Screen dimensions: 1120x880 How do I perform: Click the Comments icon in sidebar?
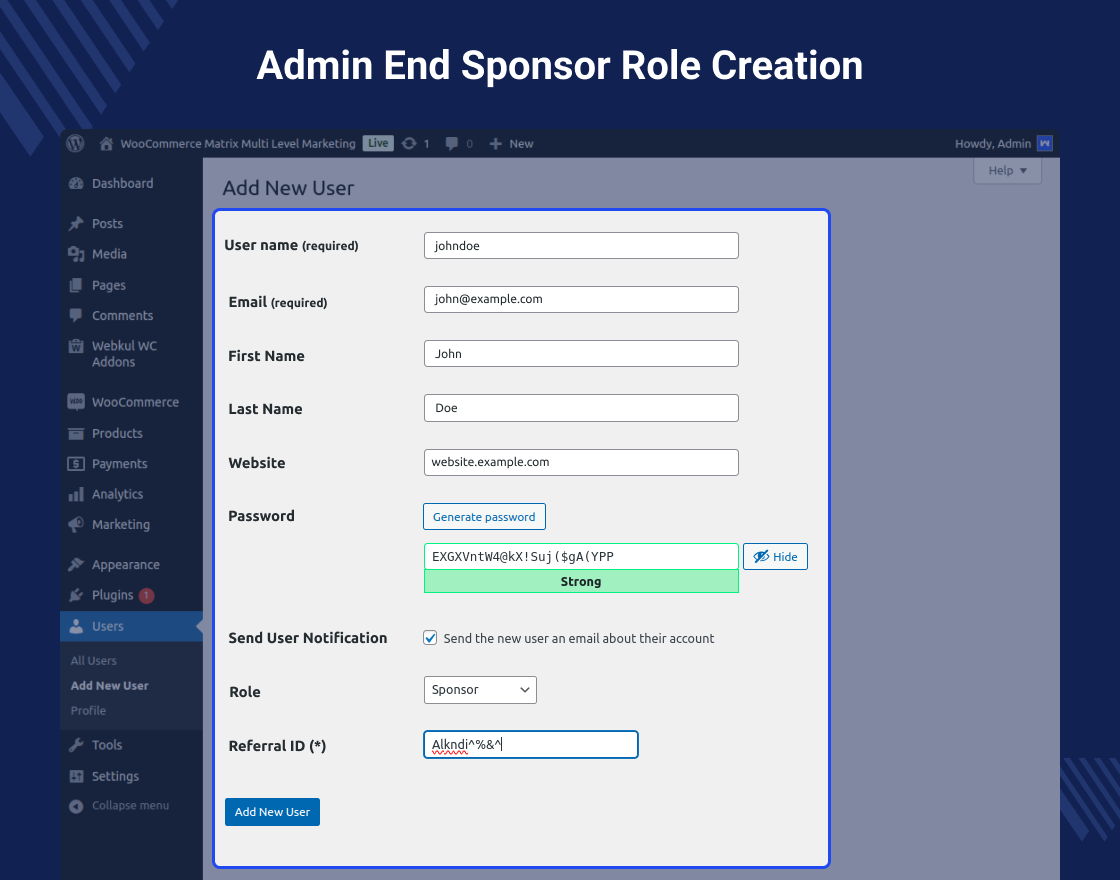76,315
